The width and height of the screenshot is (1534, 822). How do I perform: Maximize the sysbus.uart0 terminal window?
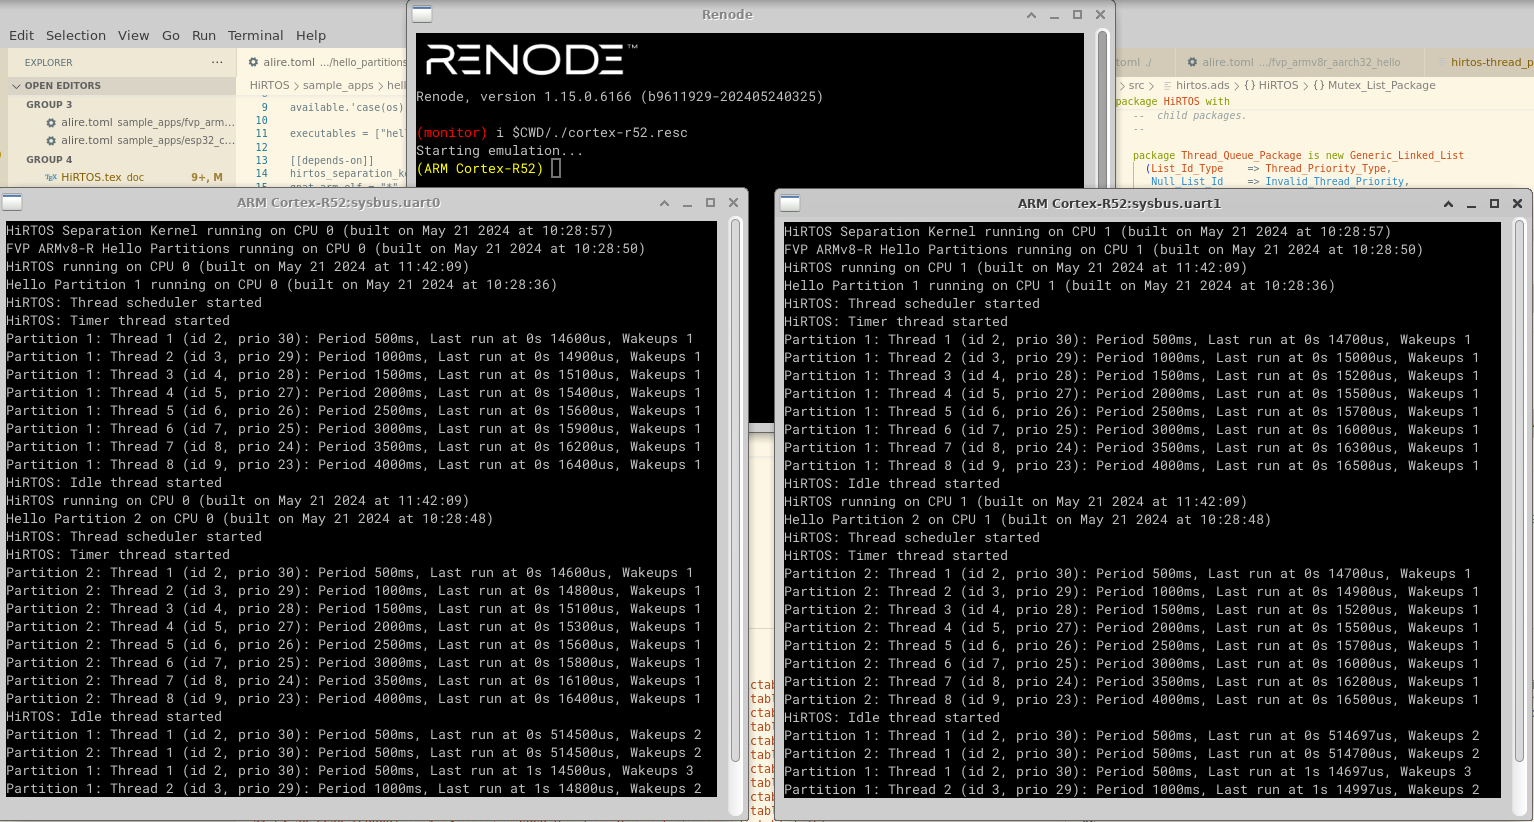[710, 203]
